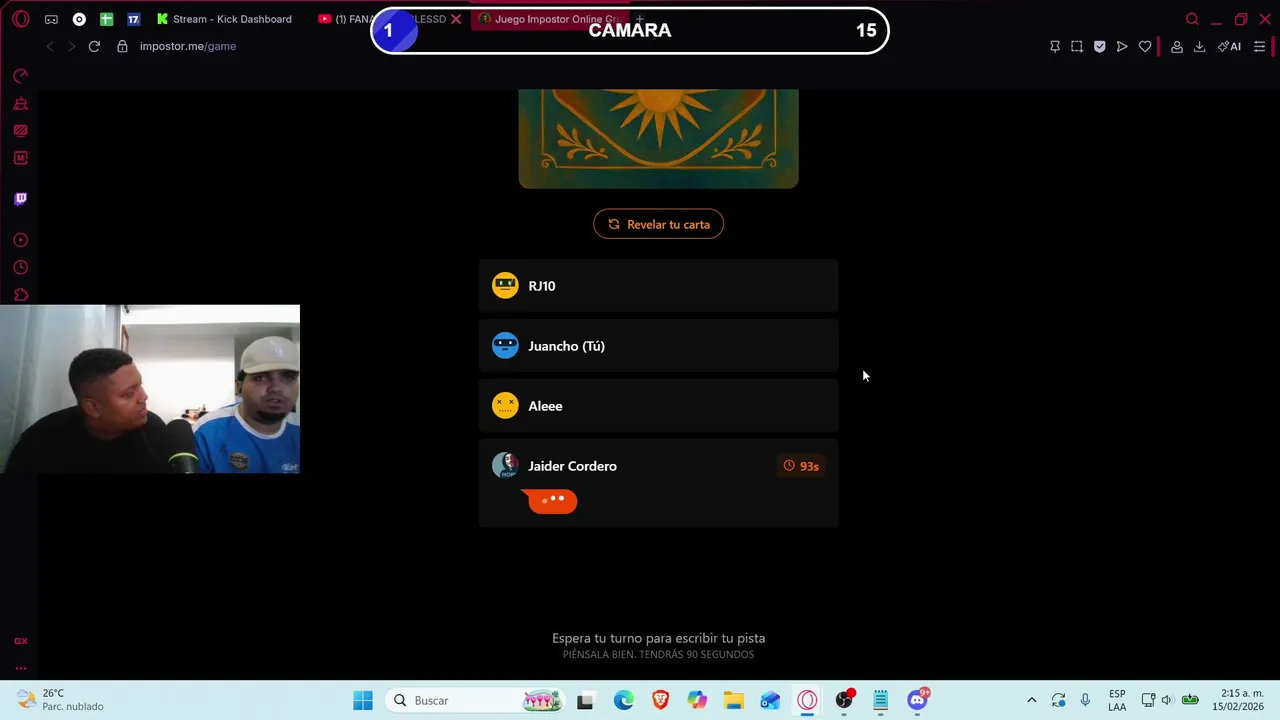Open the sidebar player icon
This screenshot has width=1280, height=720.
coord(20,240)
